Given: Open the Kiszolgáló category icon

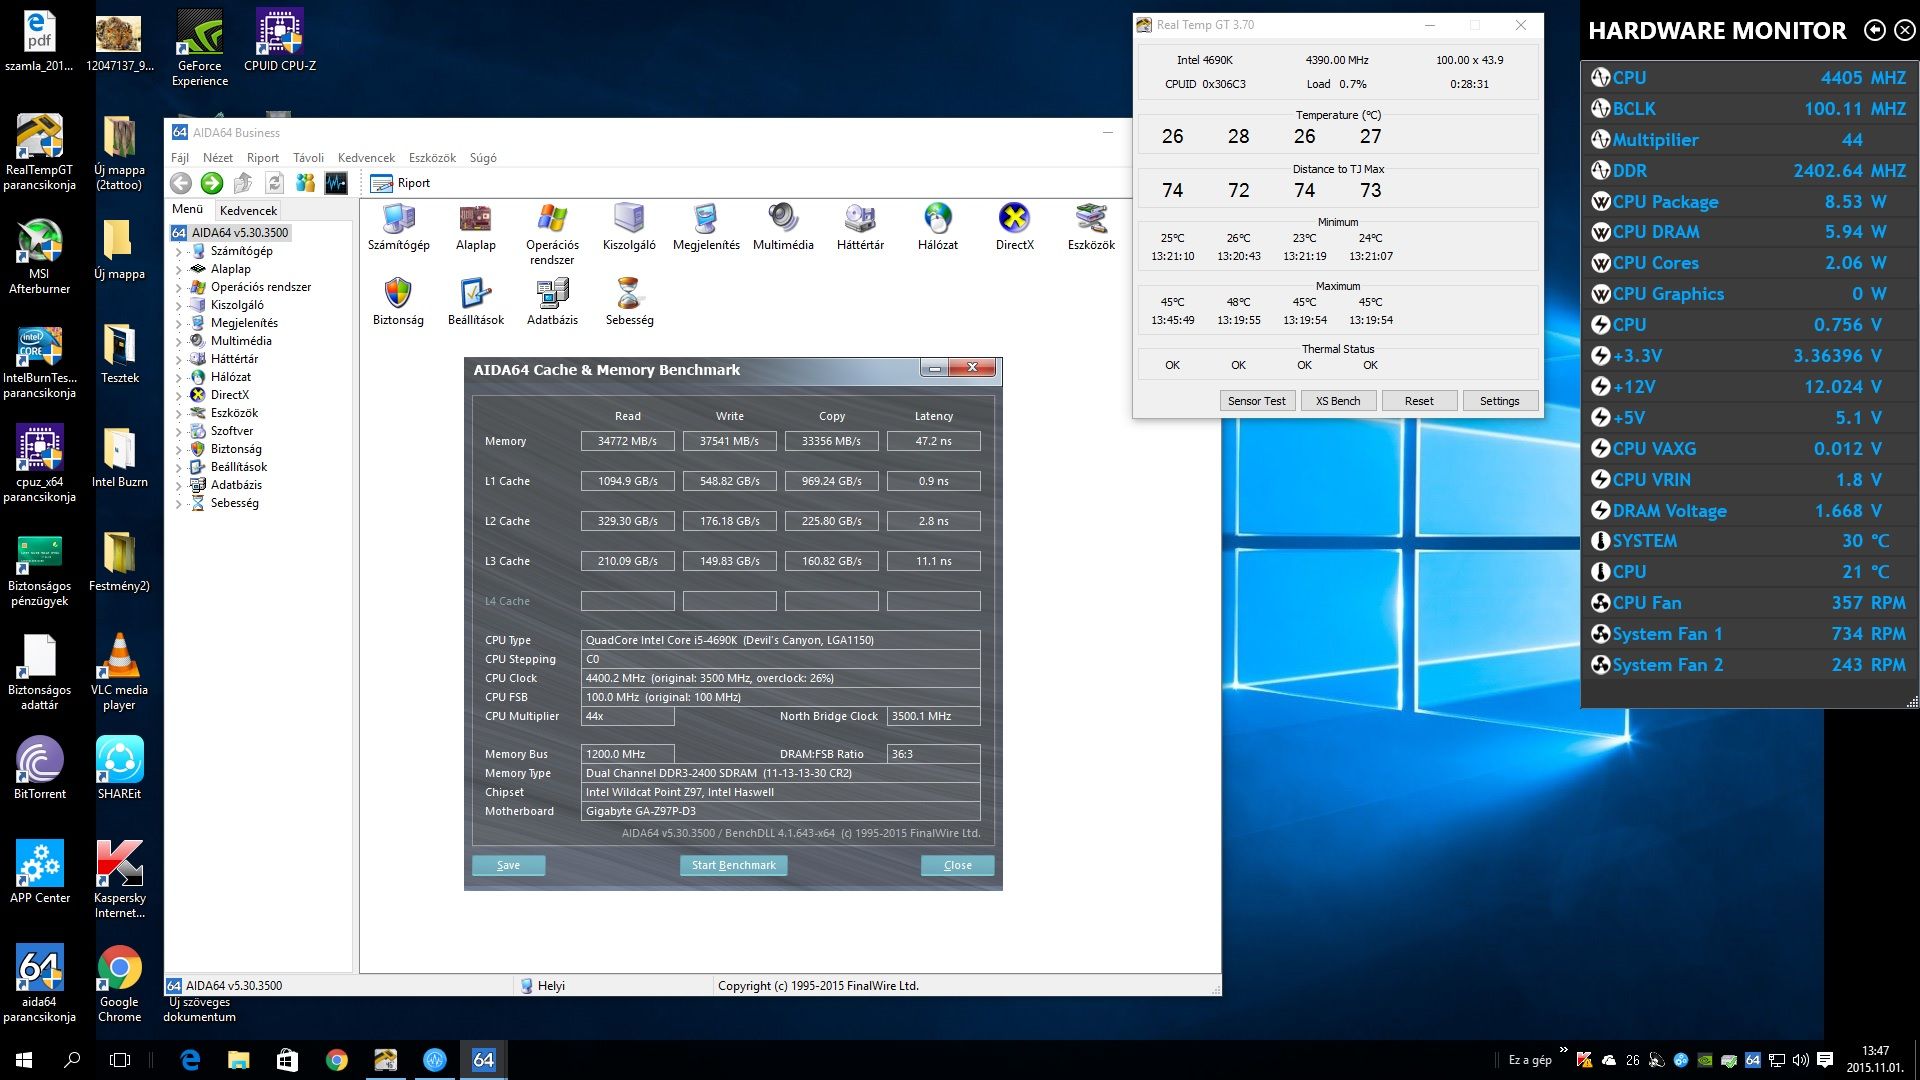Looking at the screenshot, I should pyautogui.click(x=629, y=228).
